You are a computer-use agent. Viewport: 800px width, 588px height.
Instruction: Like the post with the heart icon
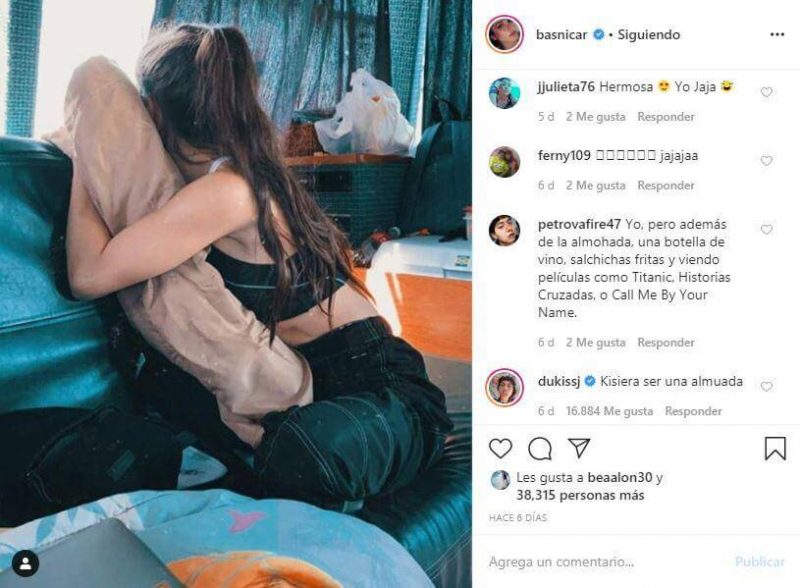[x=500, y=449]
